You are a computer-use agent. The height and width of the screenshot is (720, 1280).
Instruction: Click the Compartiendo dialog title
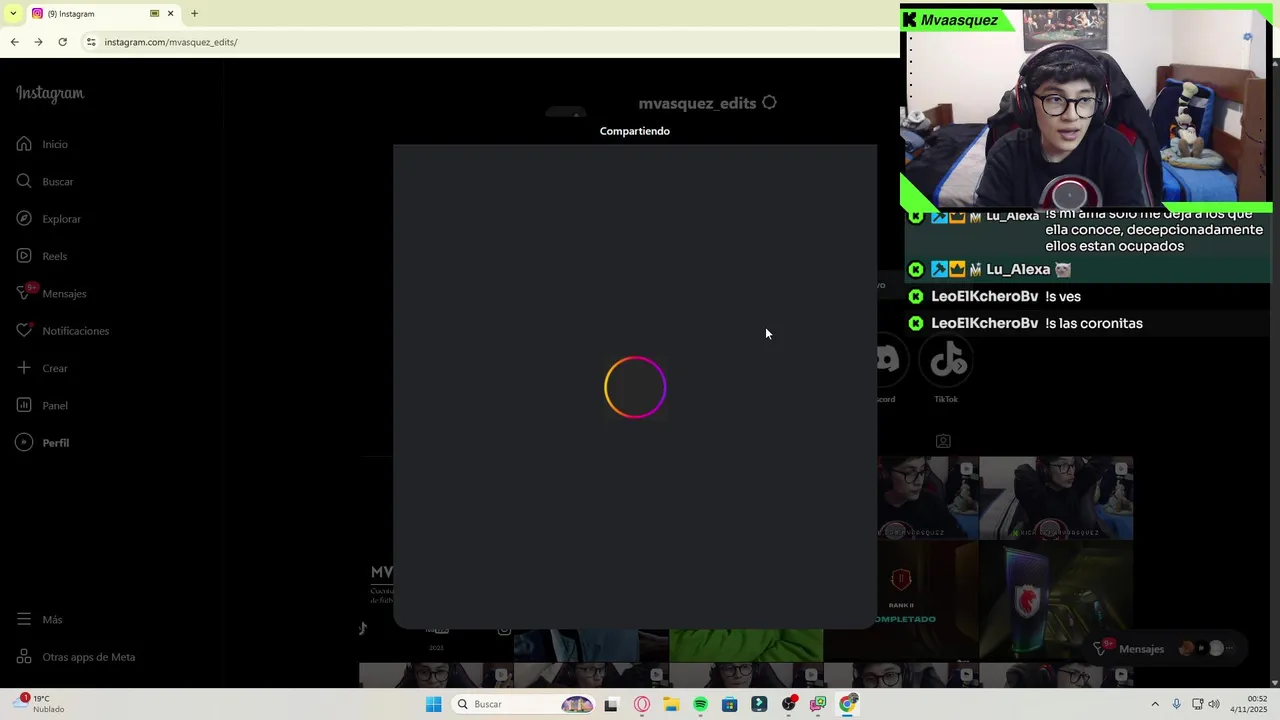point(635,131)
